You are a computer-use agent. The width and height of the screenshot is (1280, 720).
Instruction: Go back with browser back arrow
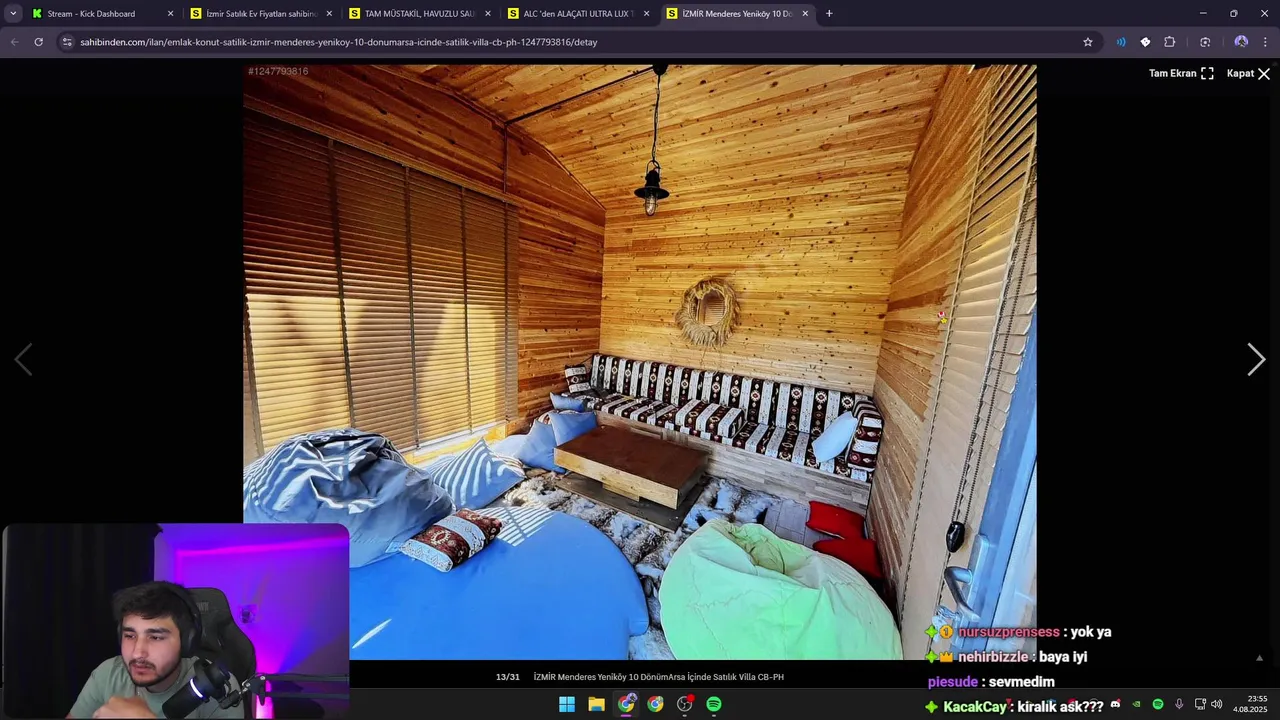point(14,42)
